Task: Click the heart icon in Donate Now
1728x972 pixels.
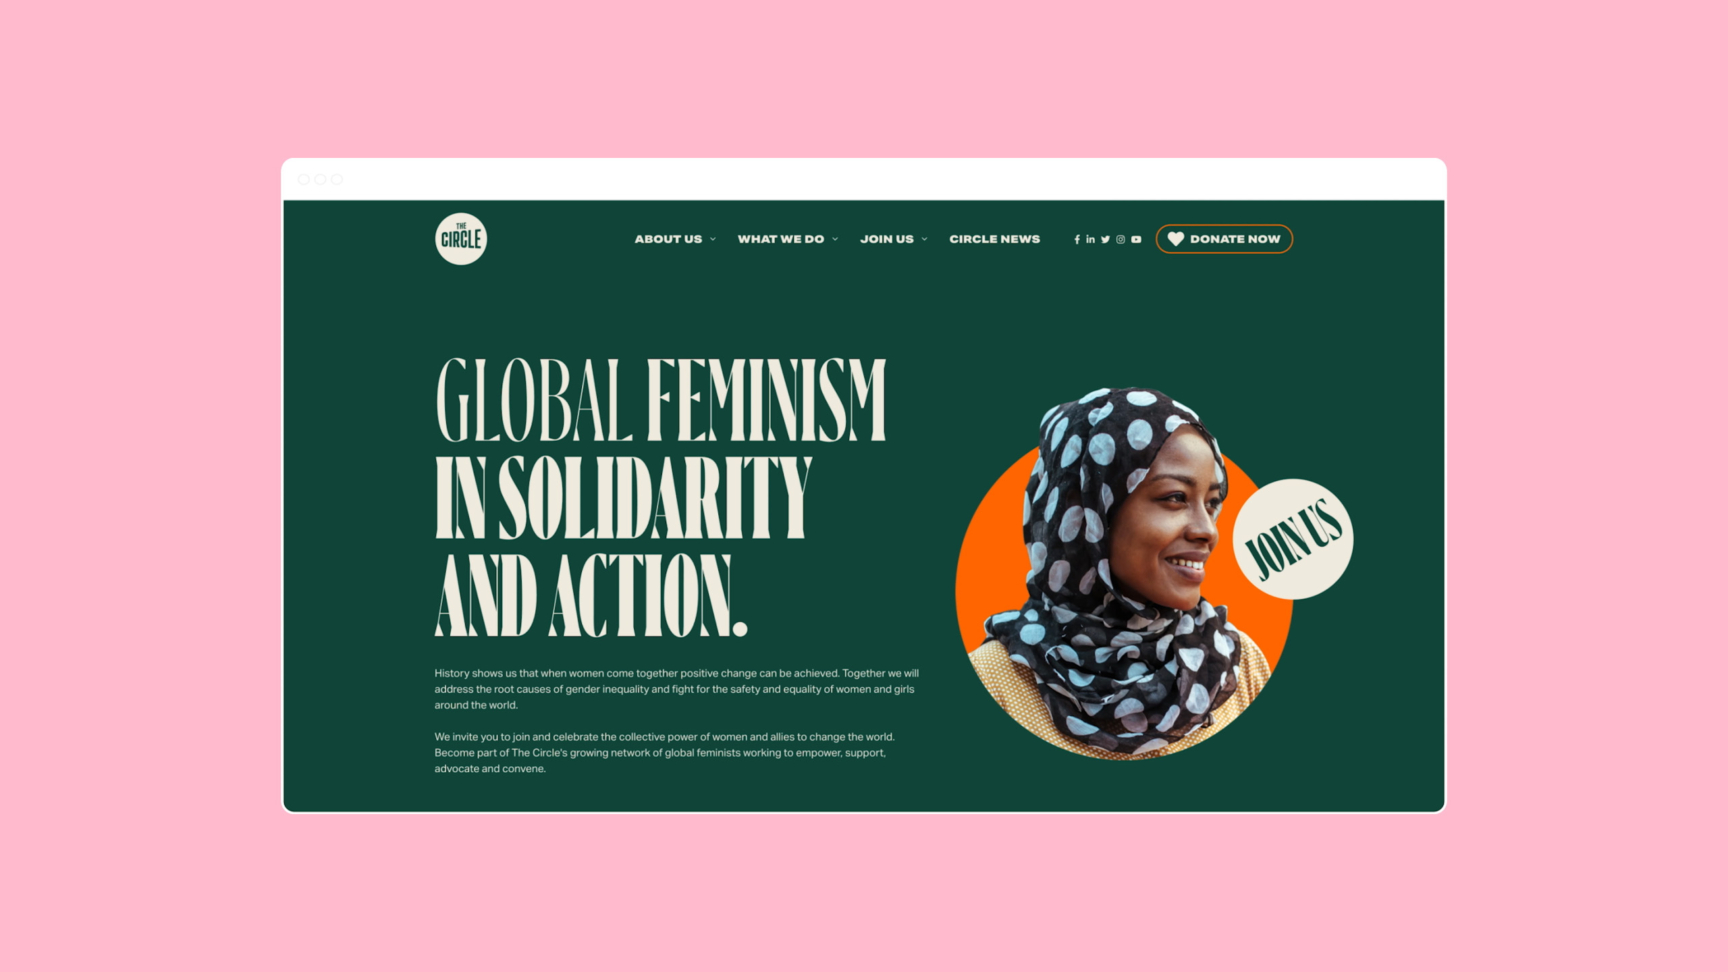Action: (1176, 239)
